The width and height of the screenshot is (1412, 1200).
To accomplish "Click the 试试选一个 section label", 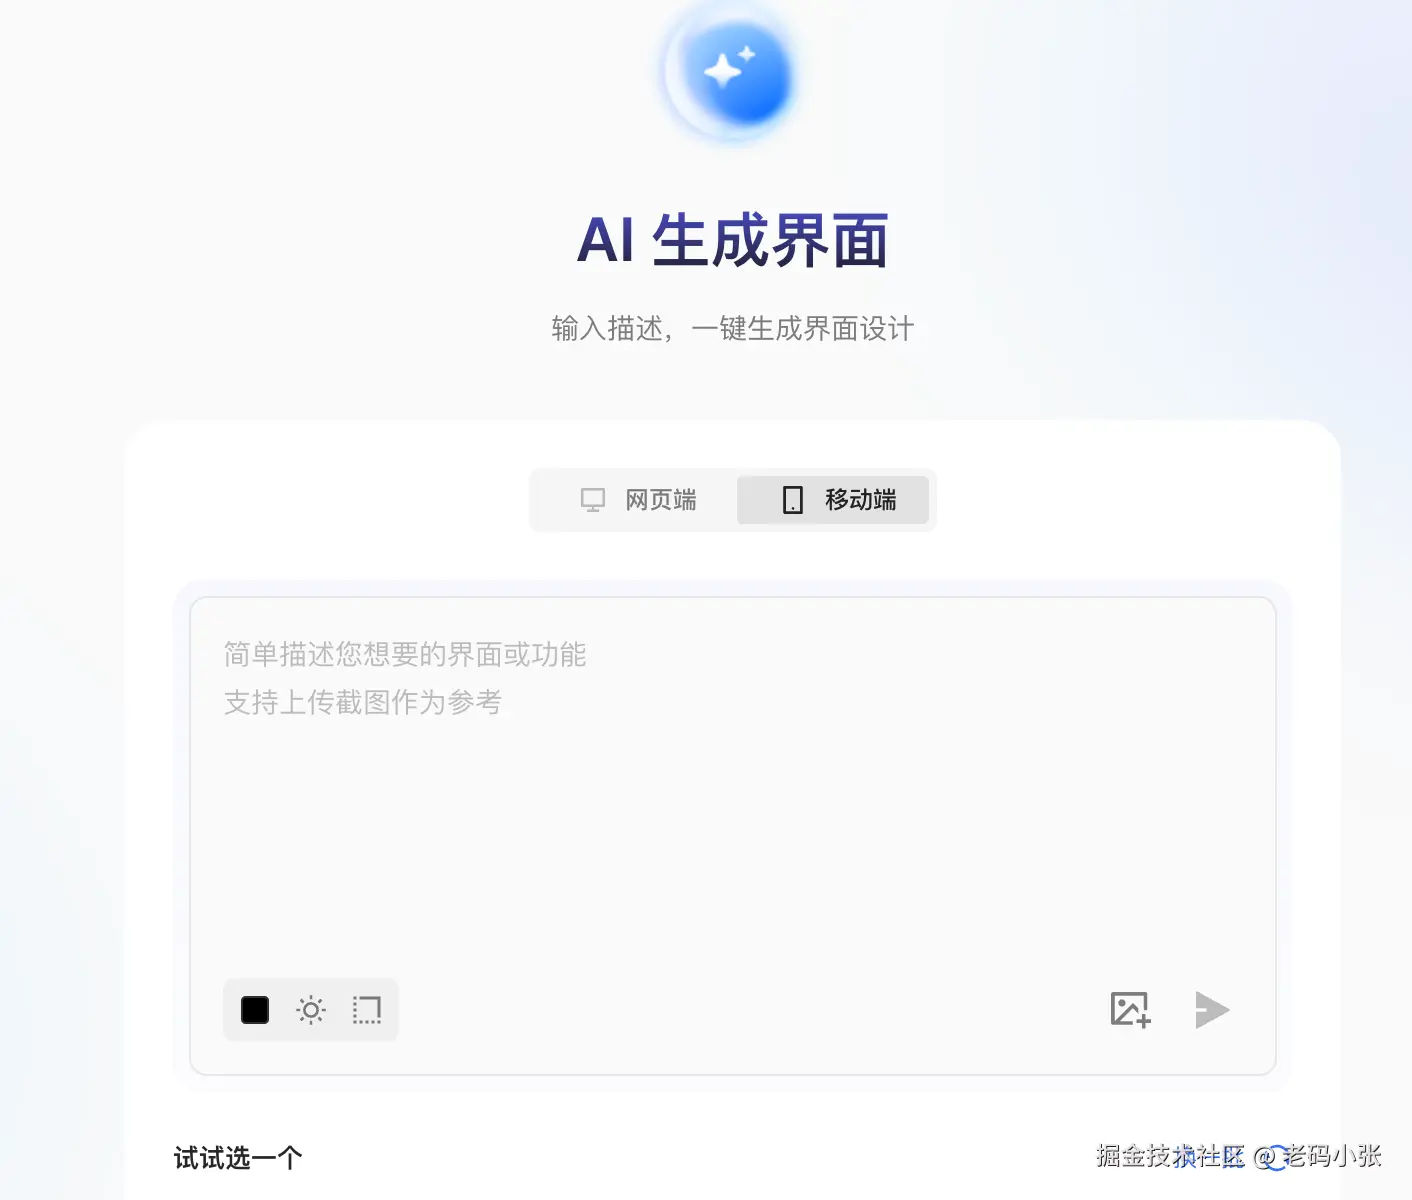I will 238,1158.
